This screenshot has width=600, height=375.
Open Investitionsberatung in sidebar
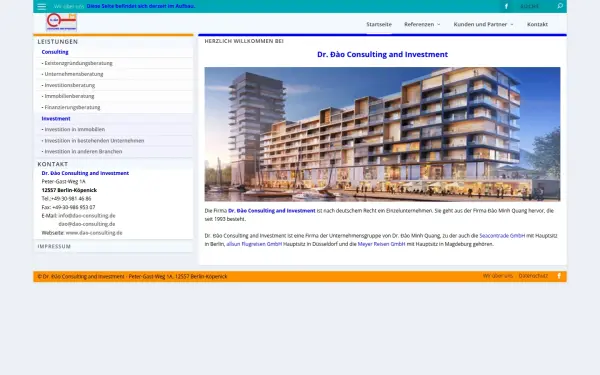(69, 85)
